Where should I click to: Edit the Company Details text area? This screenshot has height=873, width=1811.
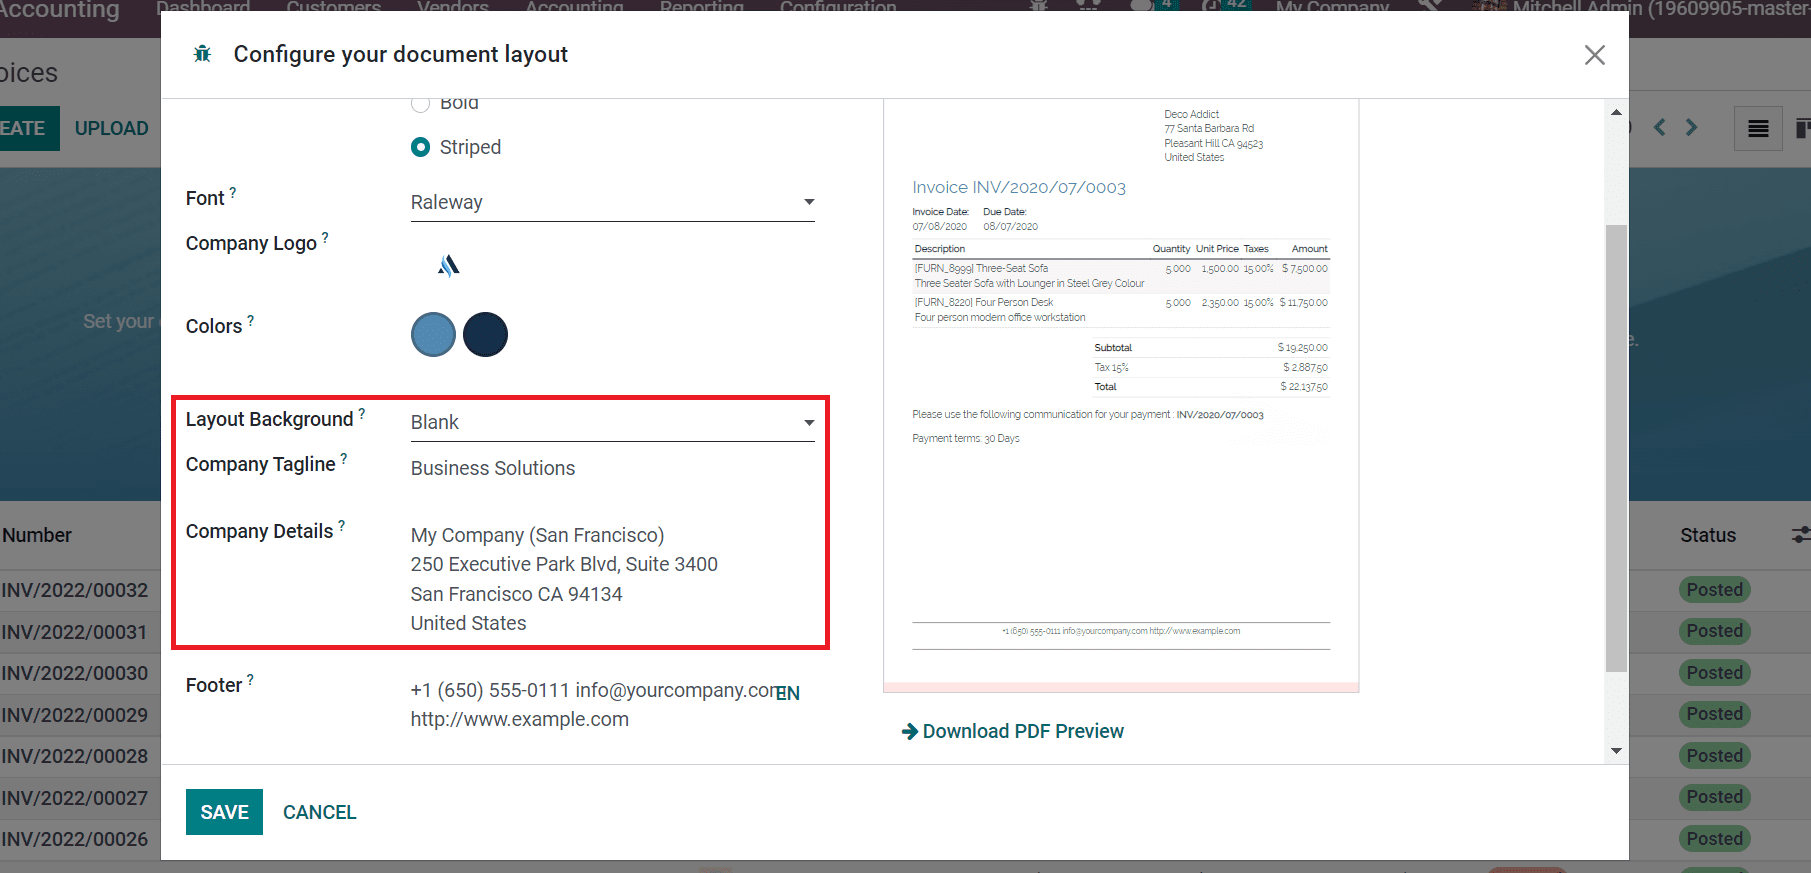[612, 579]
